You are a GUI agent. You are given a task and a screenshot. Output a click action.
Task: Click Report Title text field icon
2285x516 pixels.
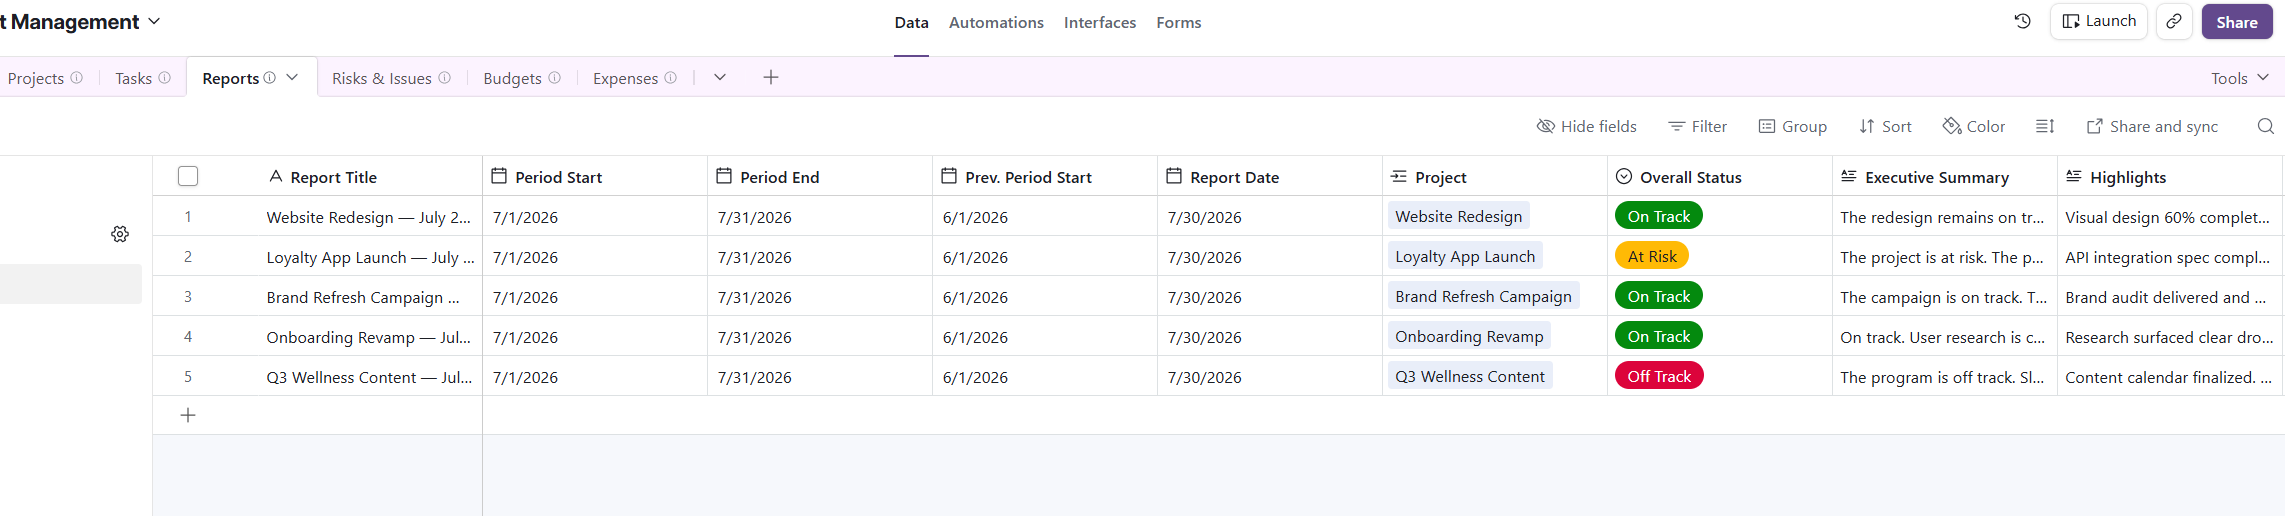(276, 176)
